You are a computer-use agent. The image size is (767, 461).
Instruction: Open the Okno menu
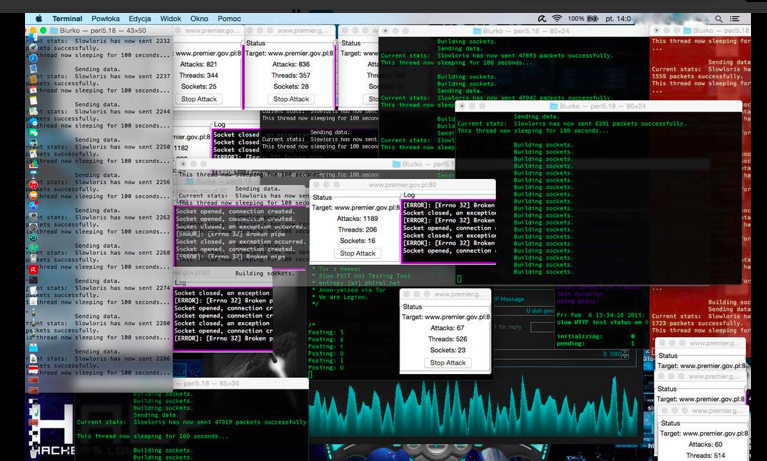tap(199, 19)
